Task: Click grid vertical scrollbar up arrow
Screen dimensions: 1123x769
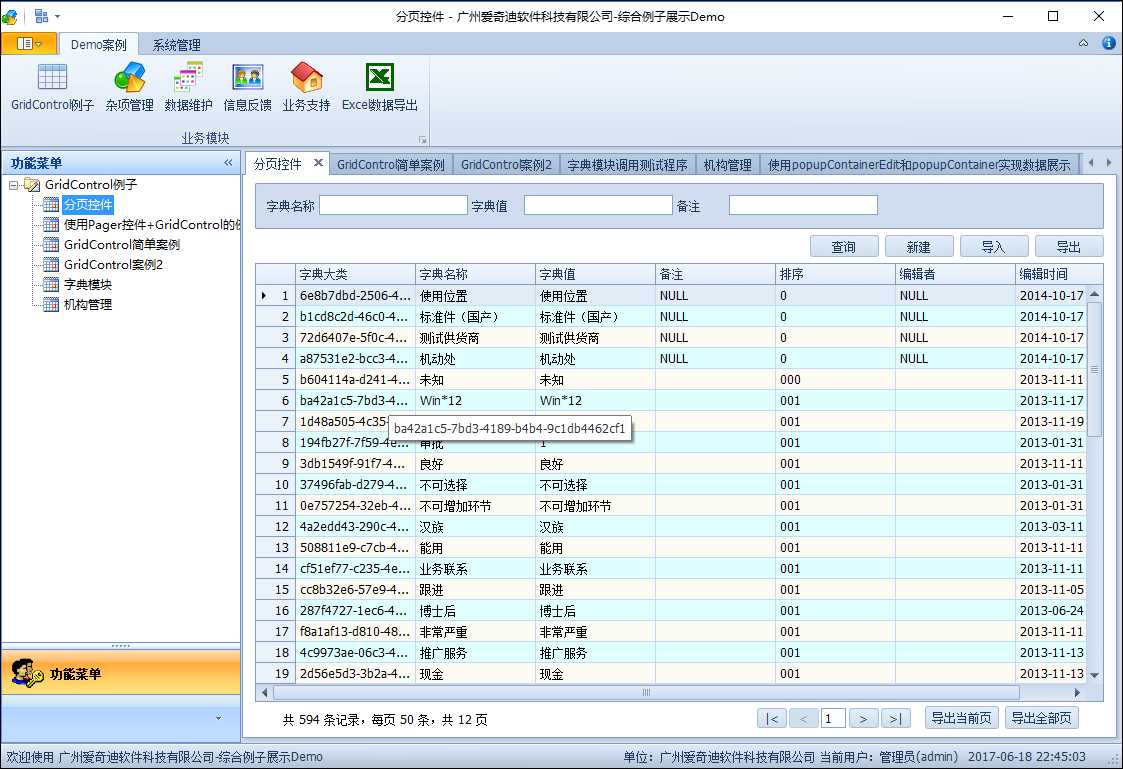Action: [x=1094, y=294]
